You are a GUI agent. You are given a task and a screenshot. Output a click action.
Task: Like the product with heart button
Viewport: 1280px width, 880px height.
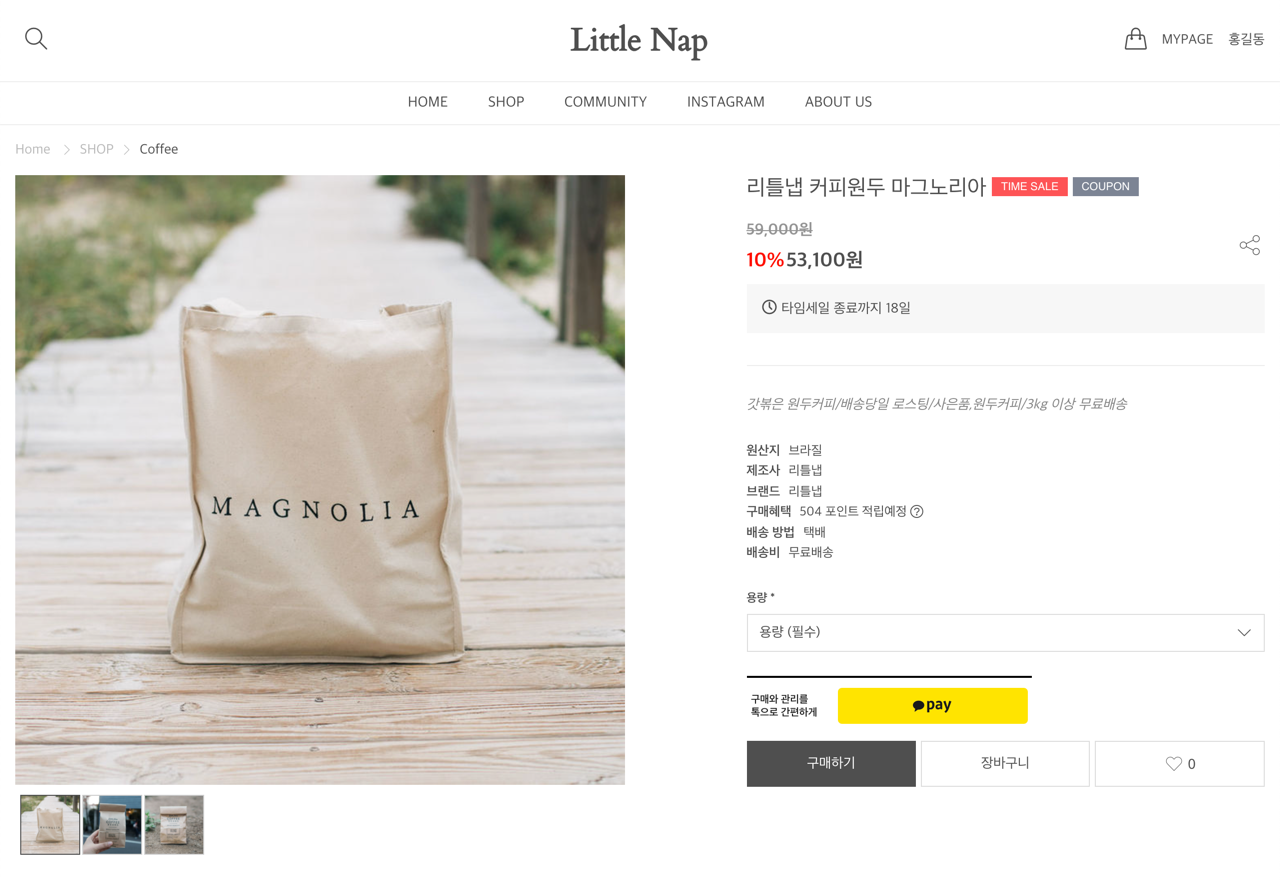pos(1179,764)
